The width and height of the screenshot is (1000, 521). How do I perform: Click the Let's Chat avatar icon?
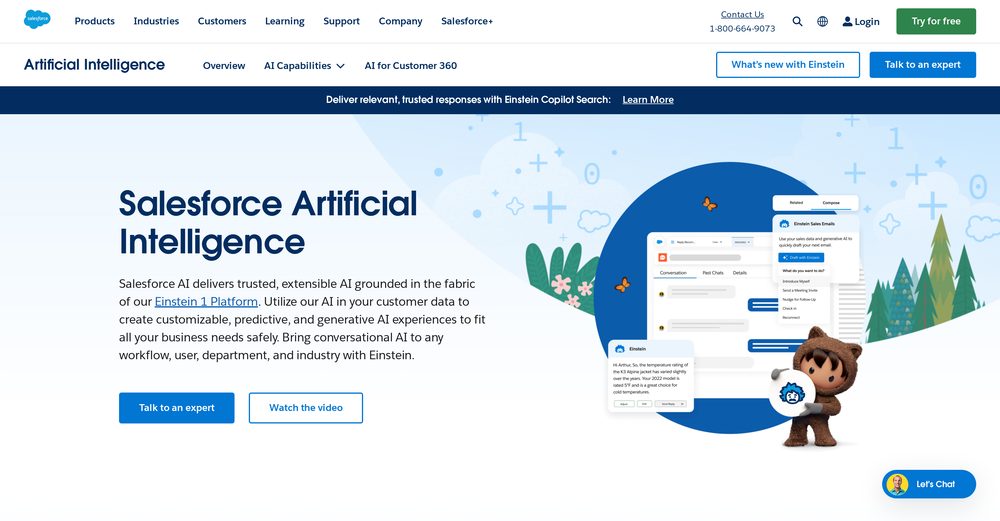tap(897, 484)
